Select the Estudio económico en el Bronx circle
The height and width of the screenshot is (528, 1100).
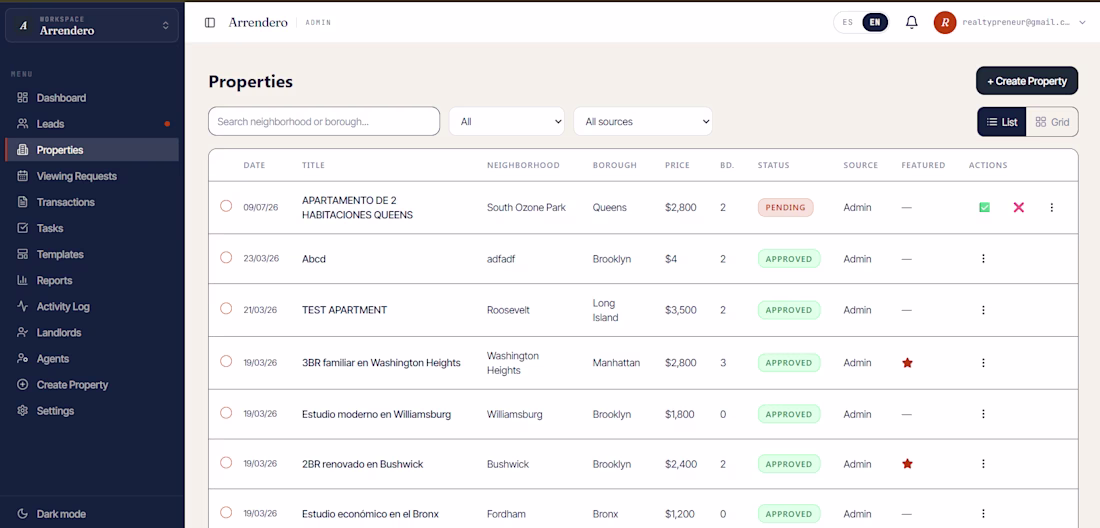226,513
